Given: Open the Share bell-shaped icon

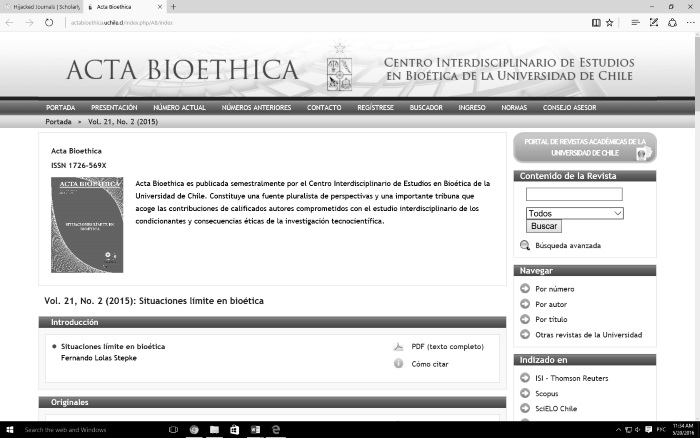Looking at the screenshot, I should click(x=672, y=23).
